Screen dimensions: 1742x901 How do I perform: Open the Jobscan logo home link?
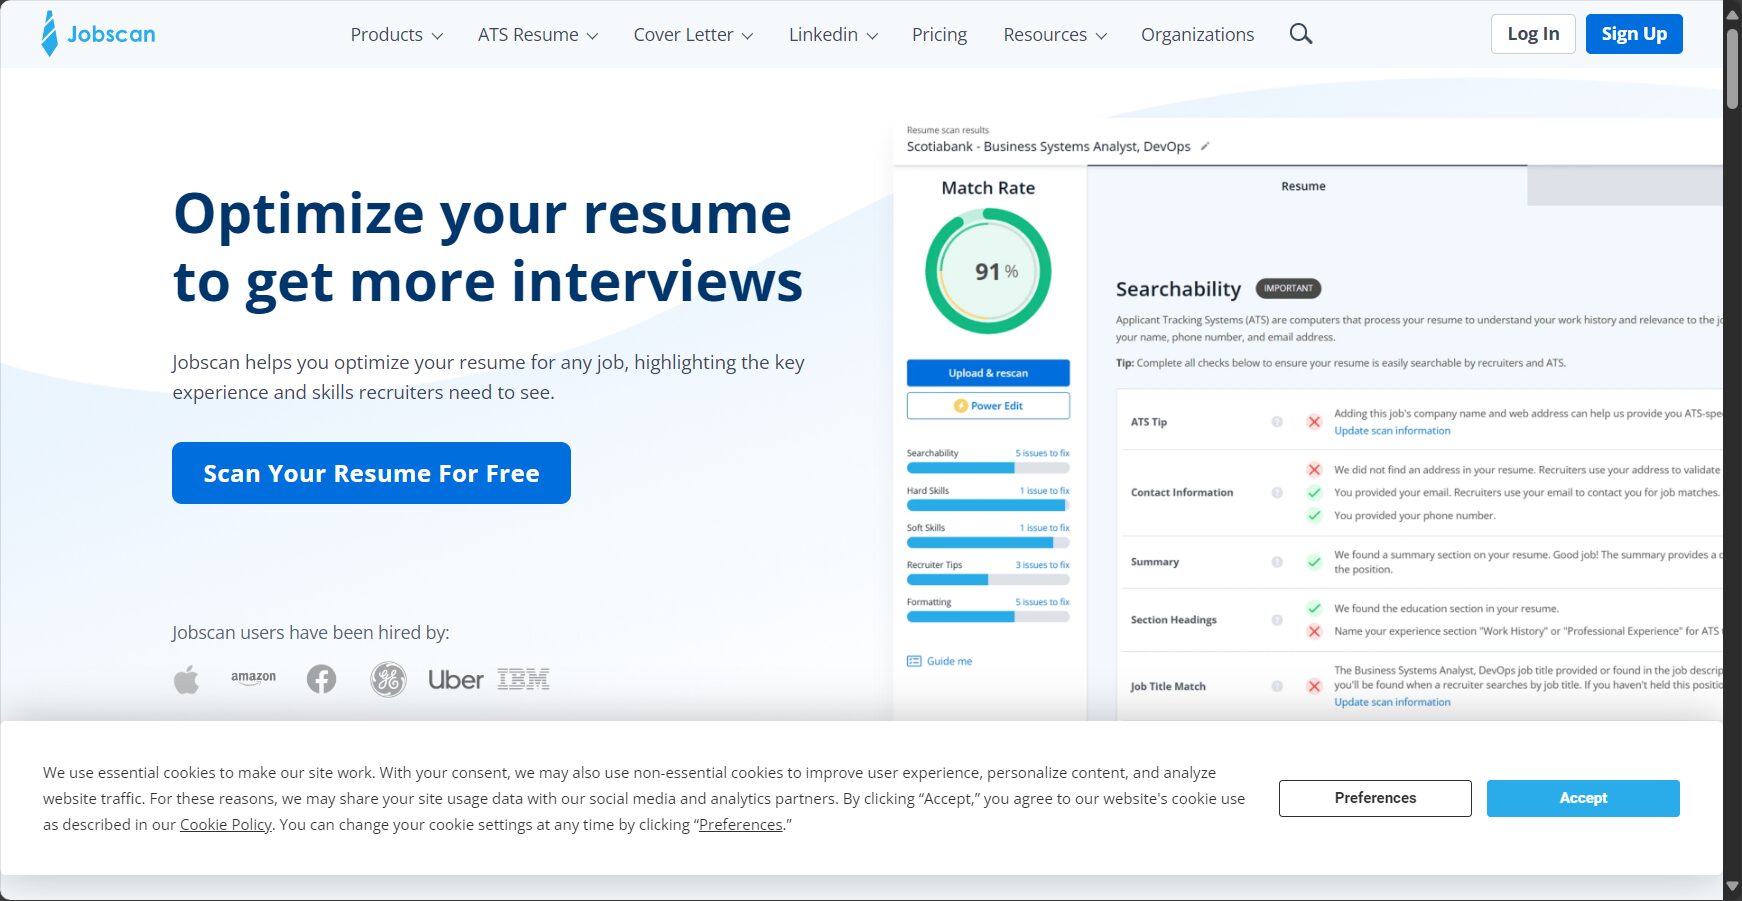99,34
